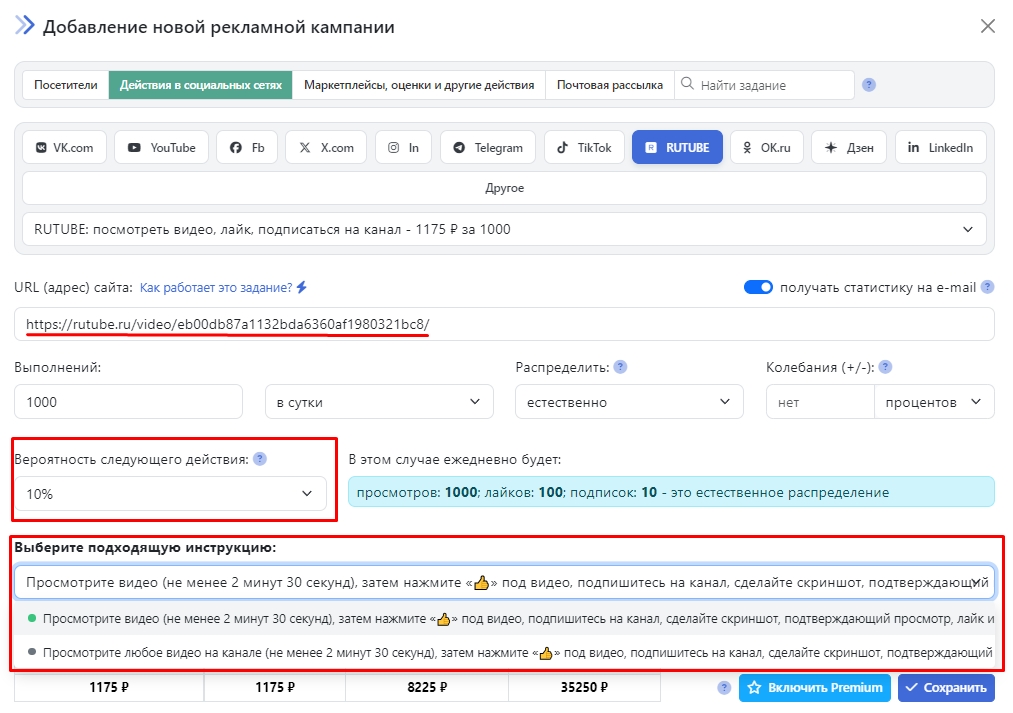
Task: Switch to the Посетители tab
Action: 66,85
